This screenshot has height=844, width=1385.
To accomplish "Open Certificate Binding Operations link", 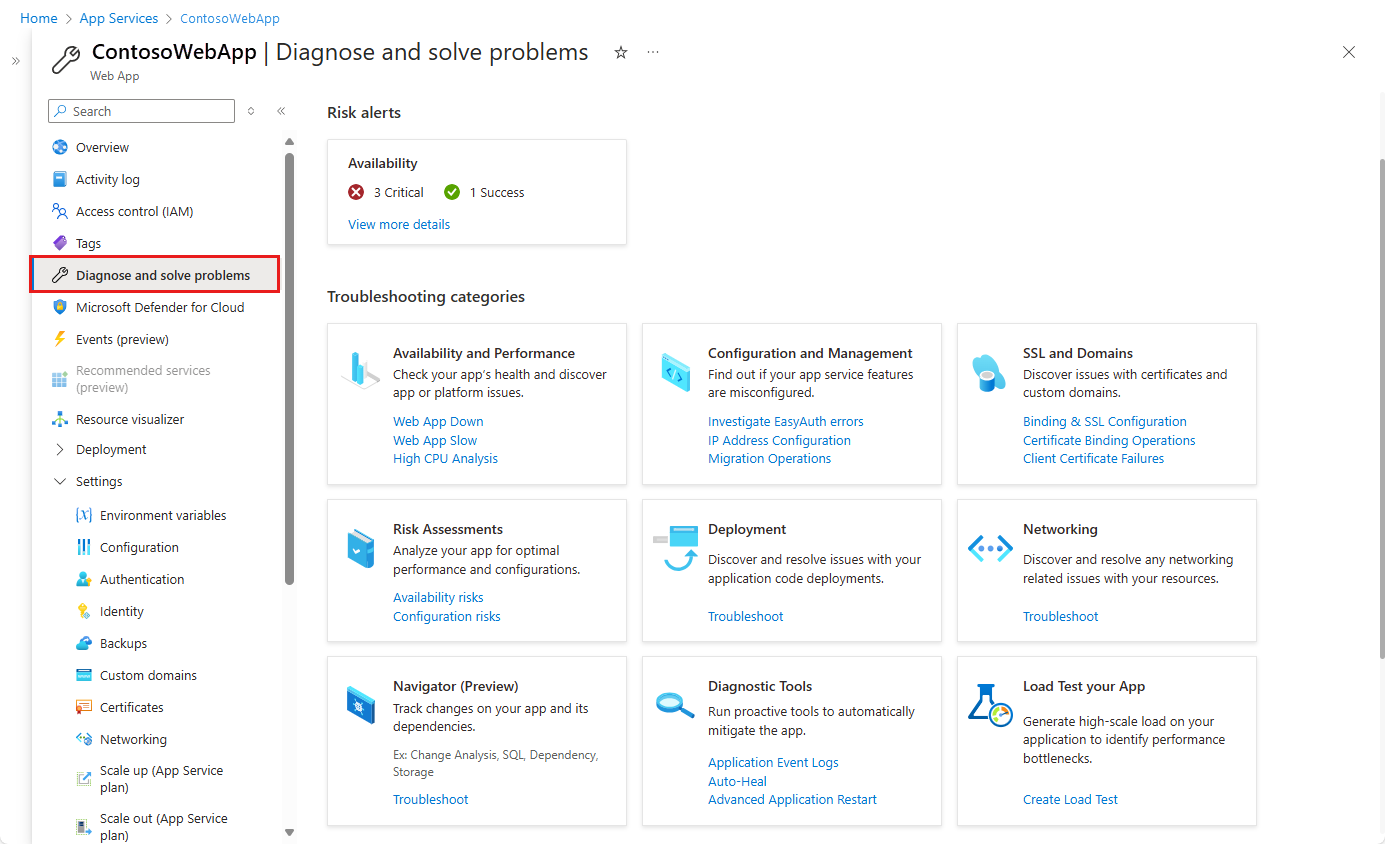I will click(x=1109, y=440).
